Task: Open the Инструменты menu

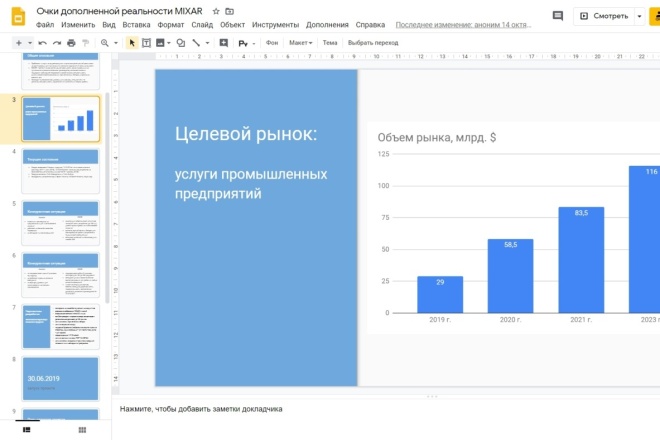Action: pyautogui.click(x=276, y=25)
